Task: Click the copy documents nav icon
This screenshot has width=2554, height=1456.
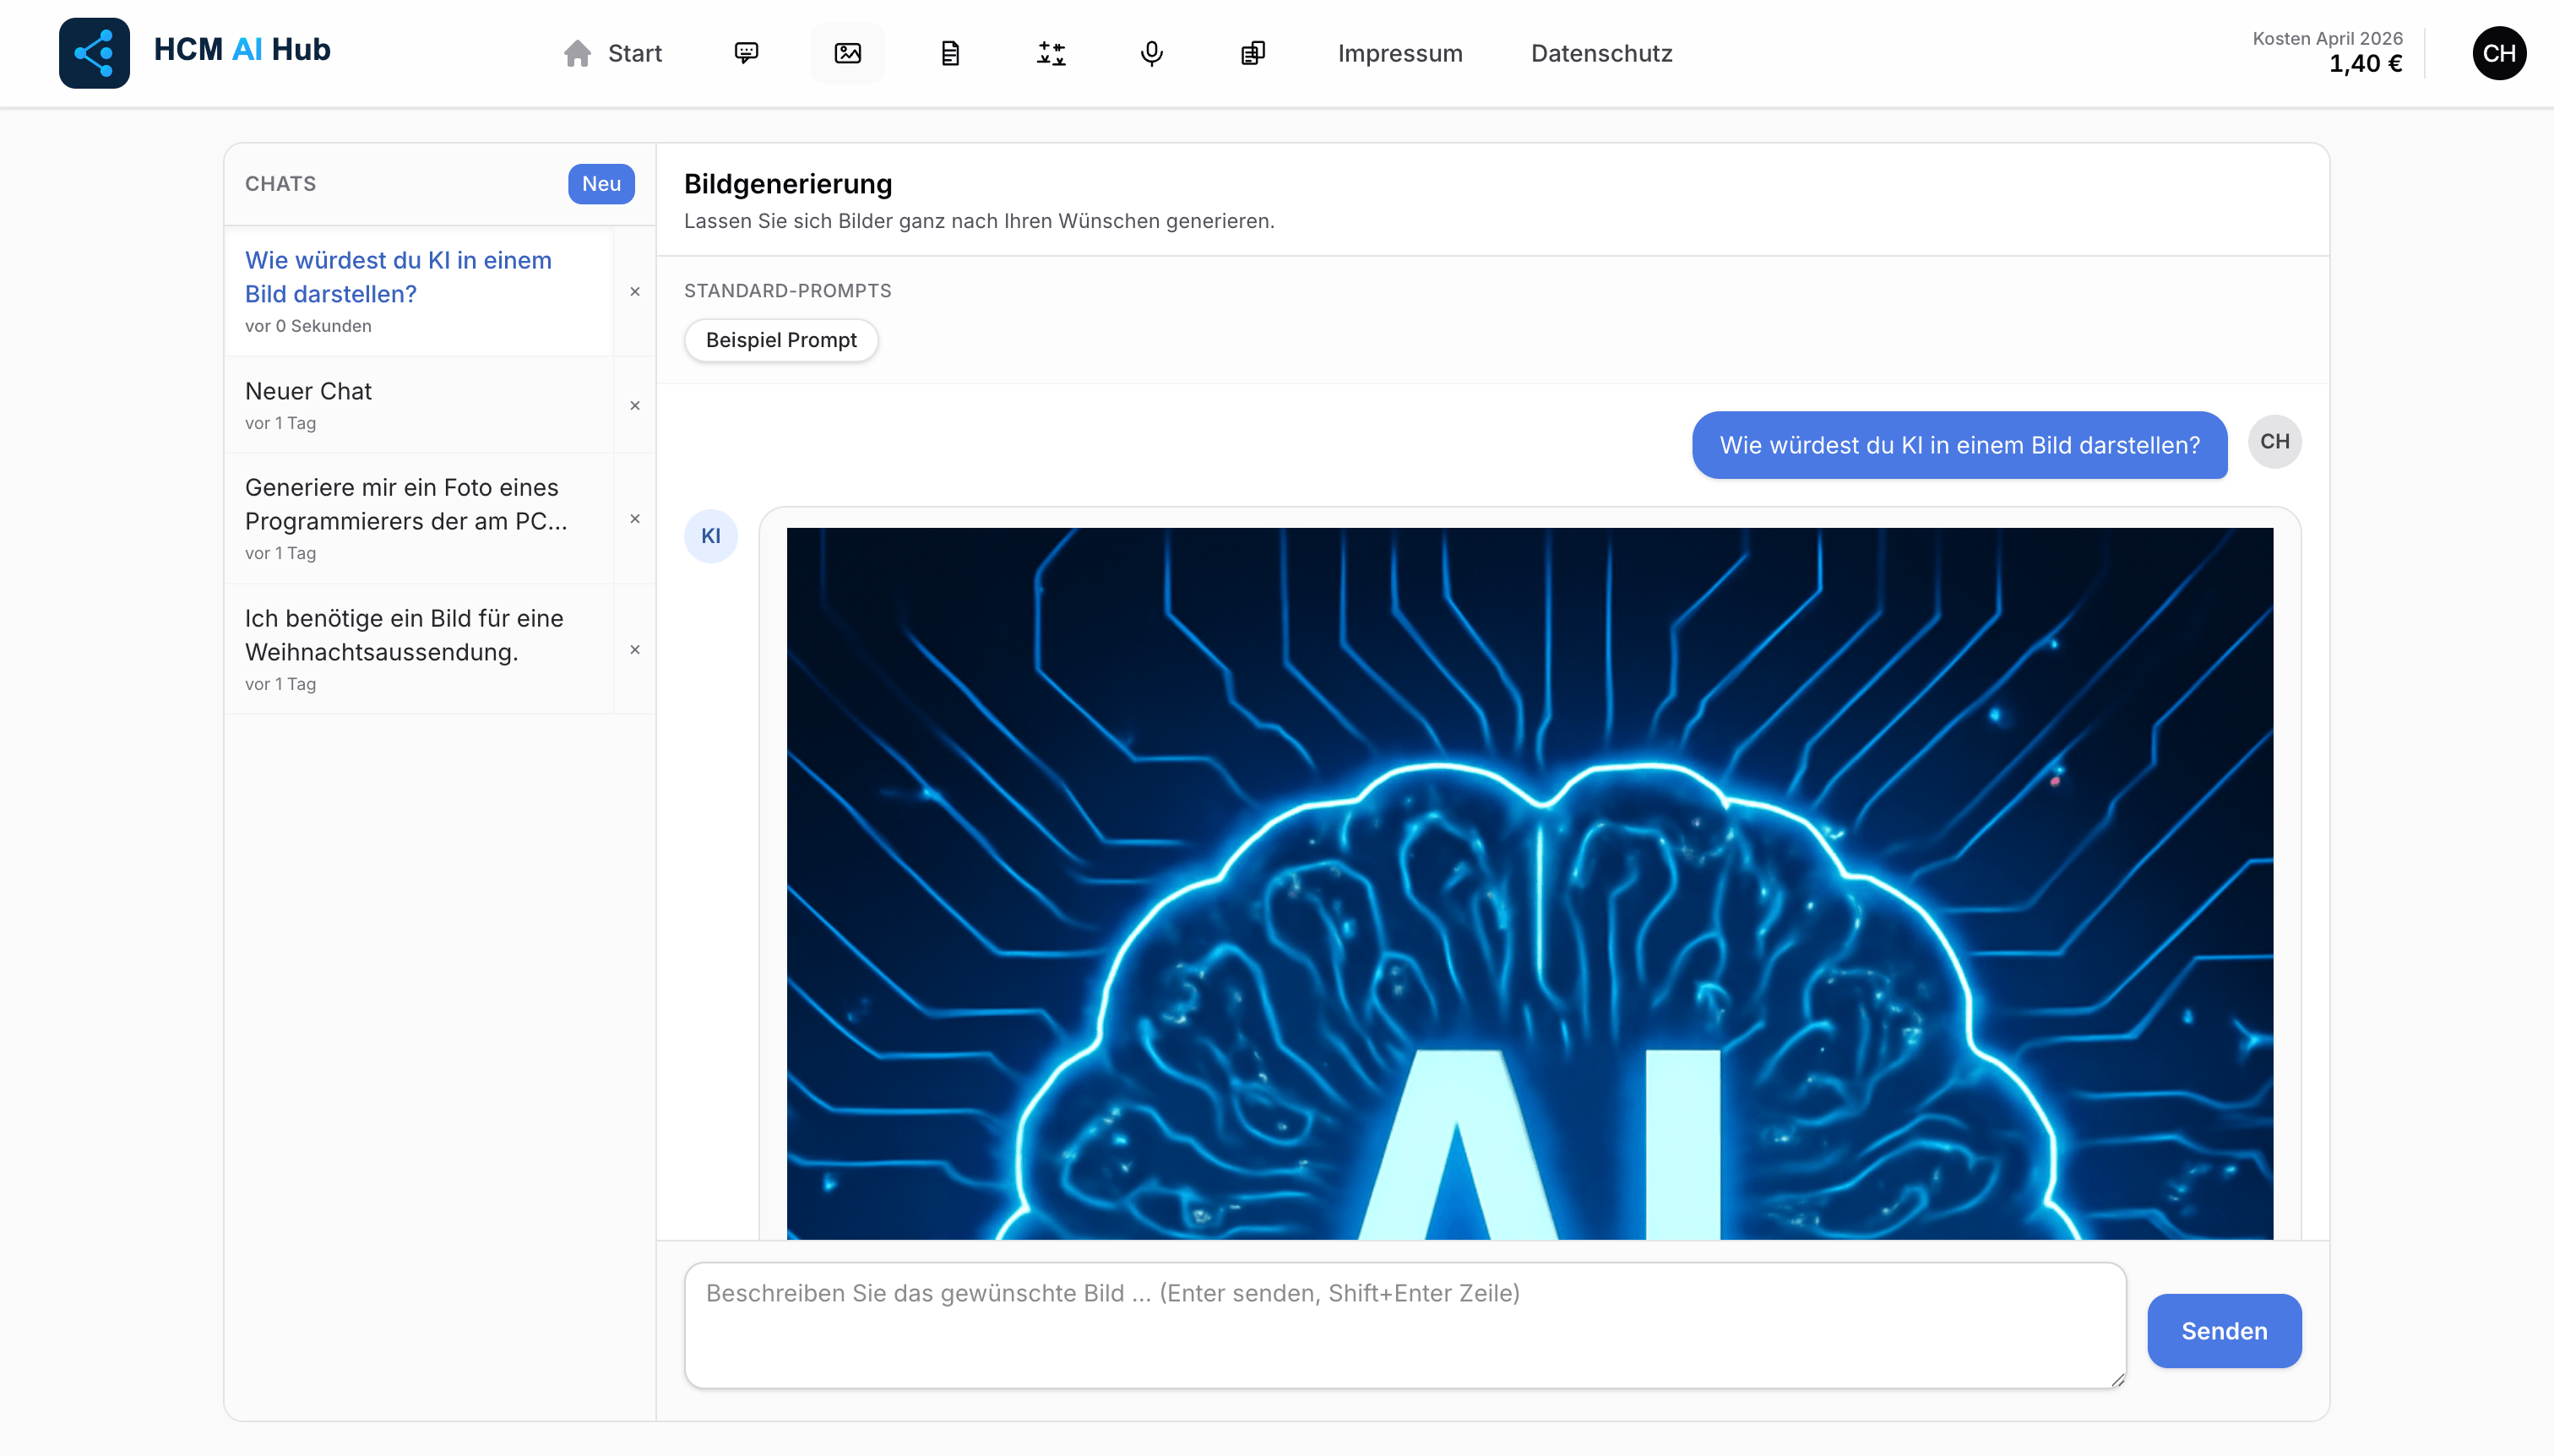Action: click(1253, 53)
